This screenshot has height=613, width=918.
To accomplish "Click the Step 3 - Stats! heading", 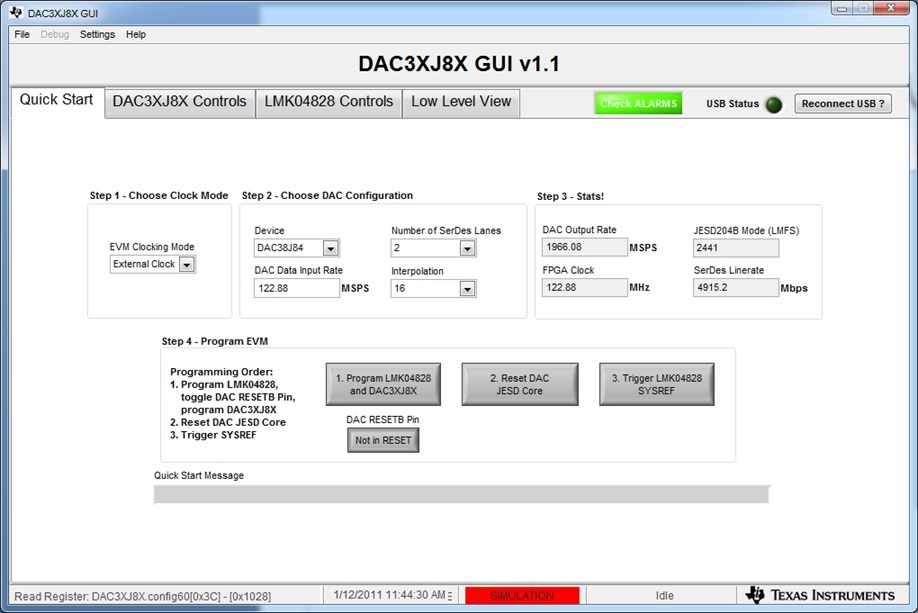I will pos(570,197).
